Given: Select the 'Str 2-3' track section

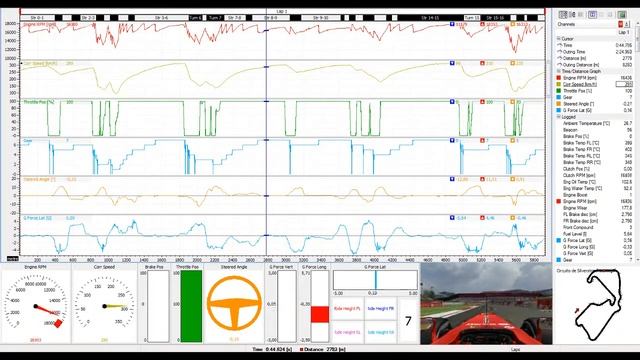Looking at the screenshot, I should (x=88, y=18).
